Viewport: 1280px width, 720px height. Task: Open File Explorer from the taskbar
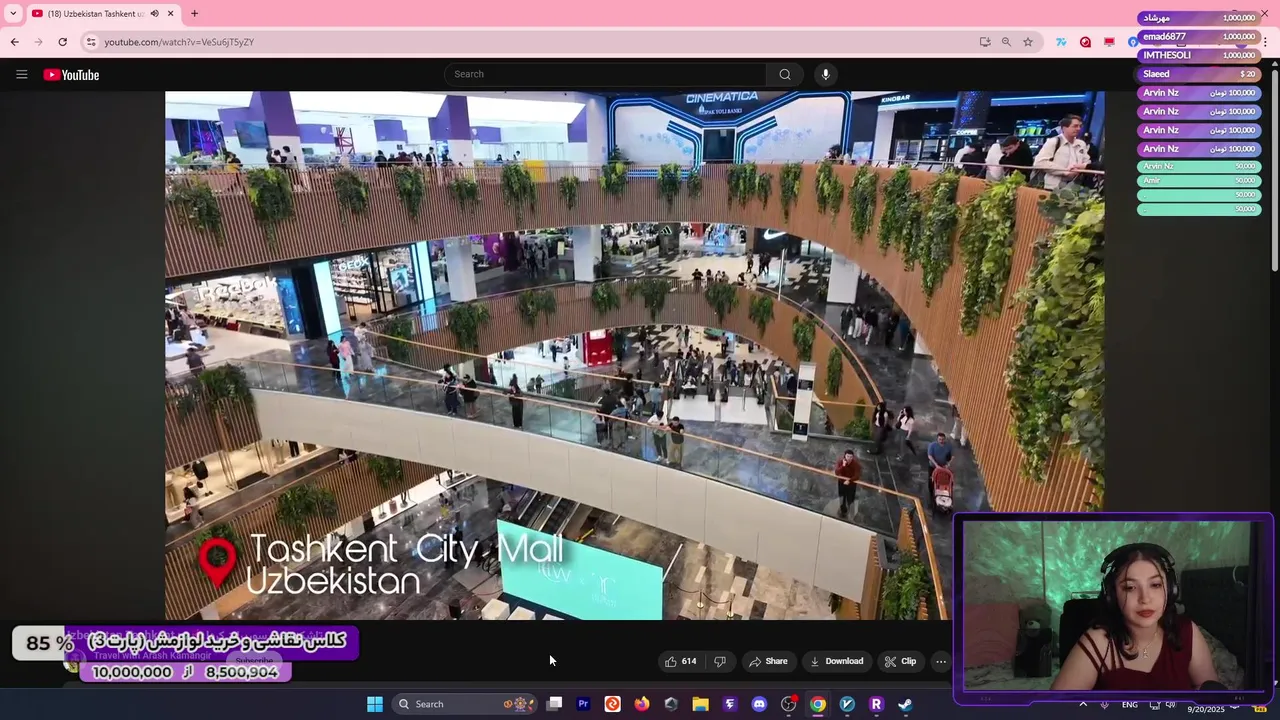pyautogui.click(x=700, y=704)
